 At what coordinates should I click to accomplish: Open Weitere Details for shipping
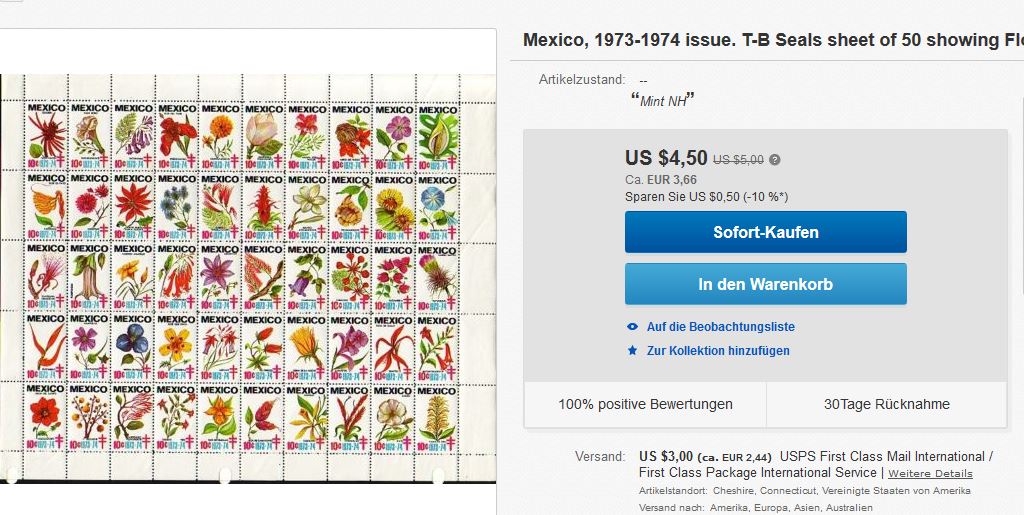point(930,473)
